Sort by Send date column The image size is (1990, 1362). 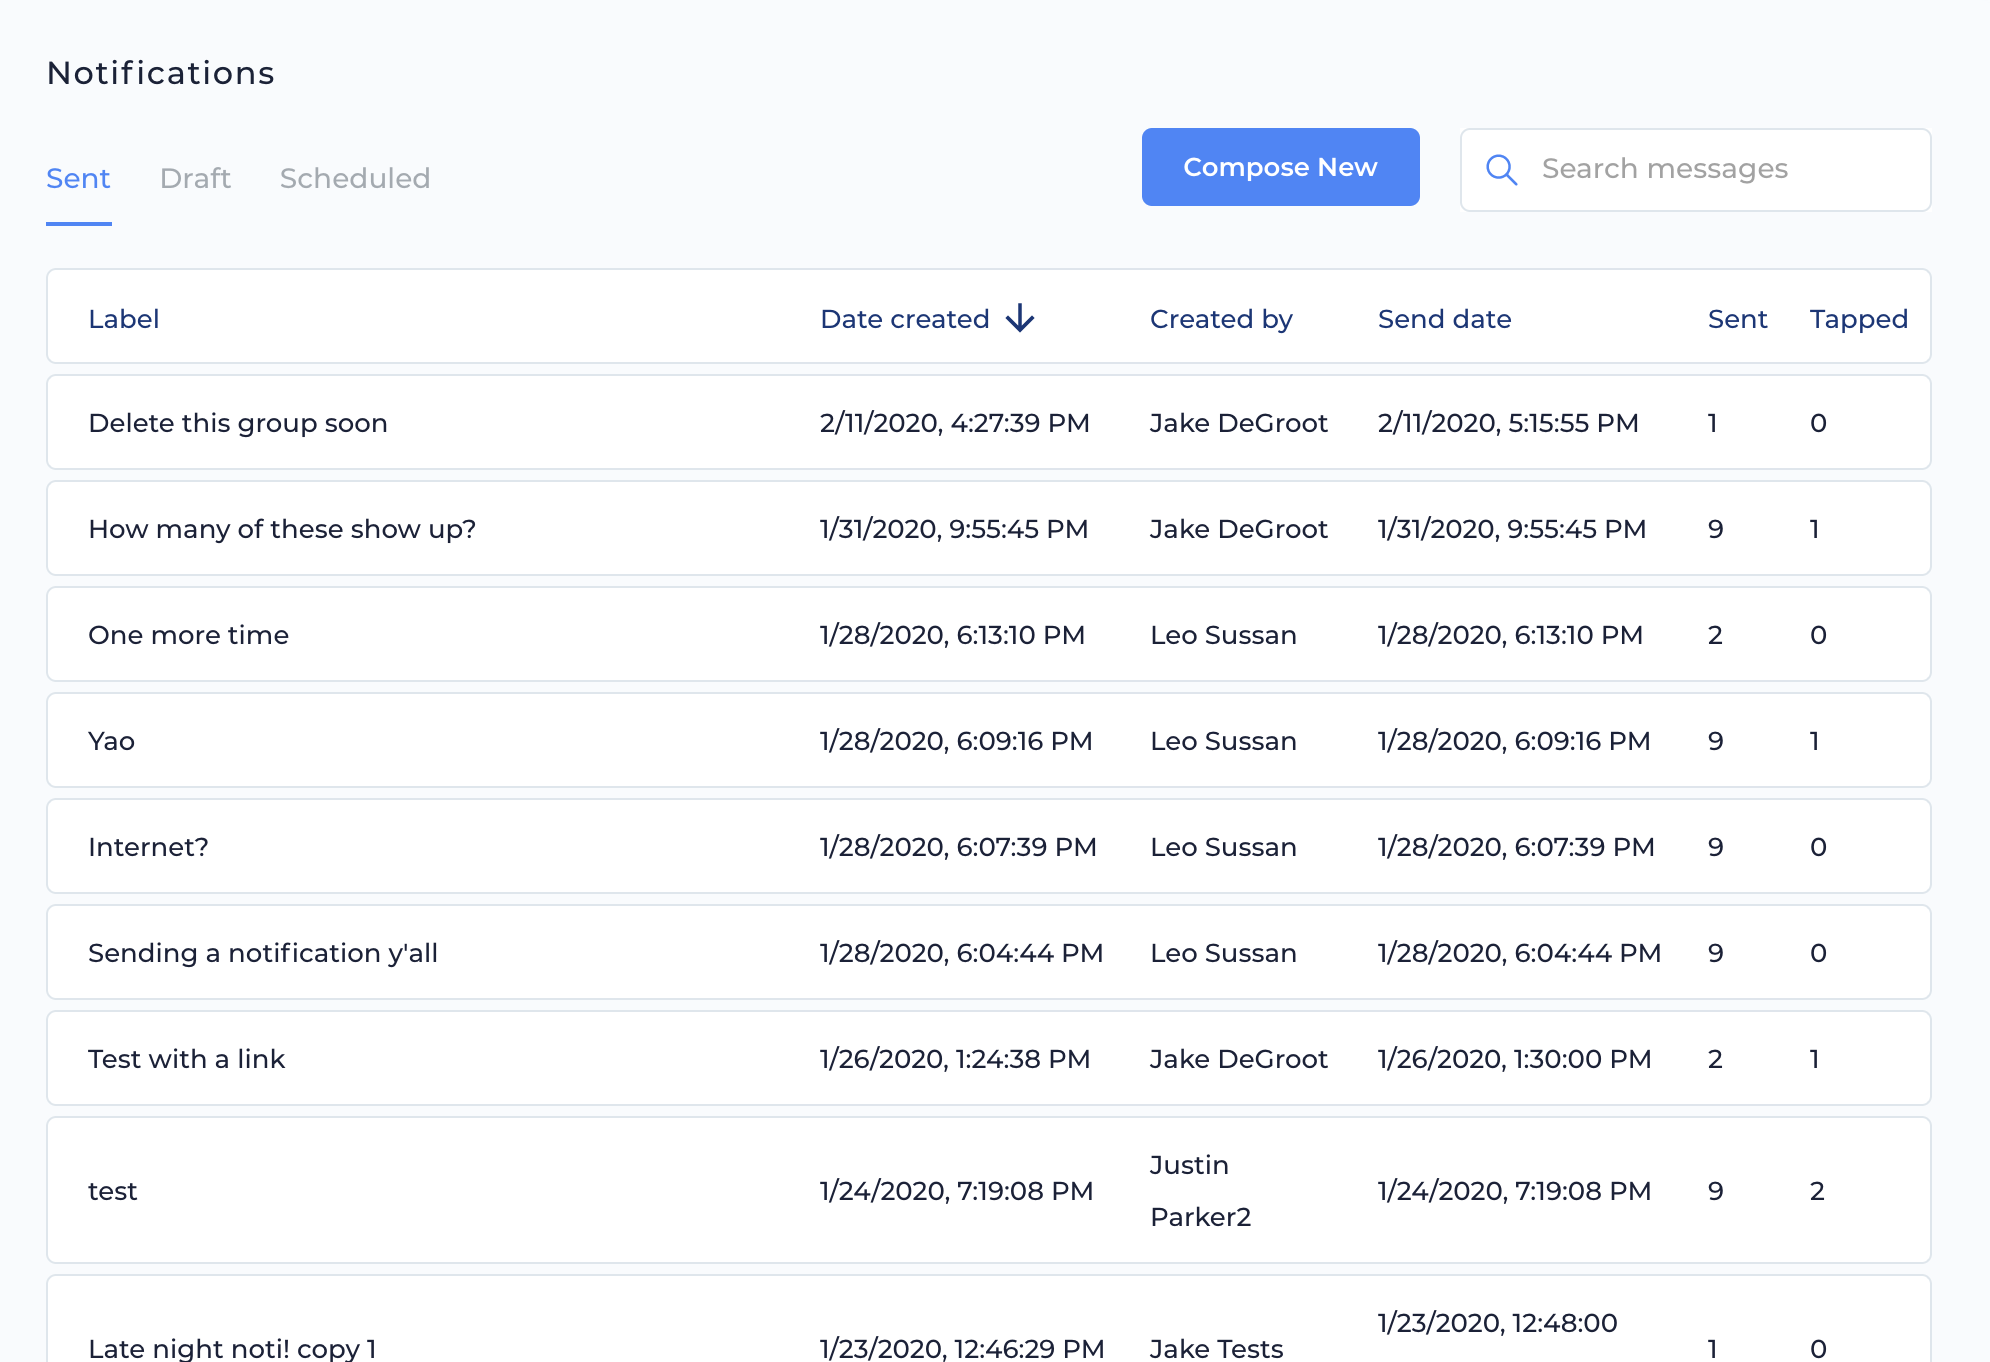coord(1444,319)
